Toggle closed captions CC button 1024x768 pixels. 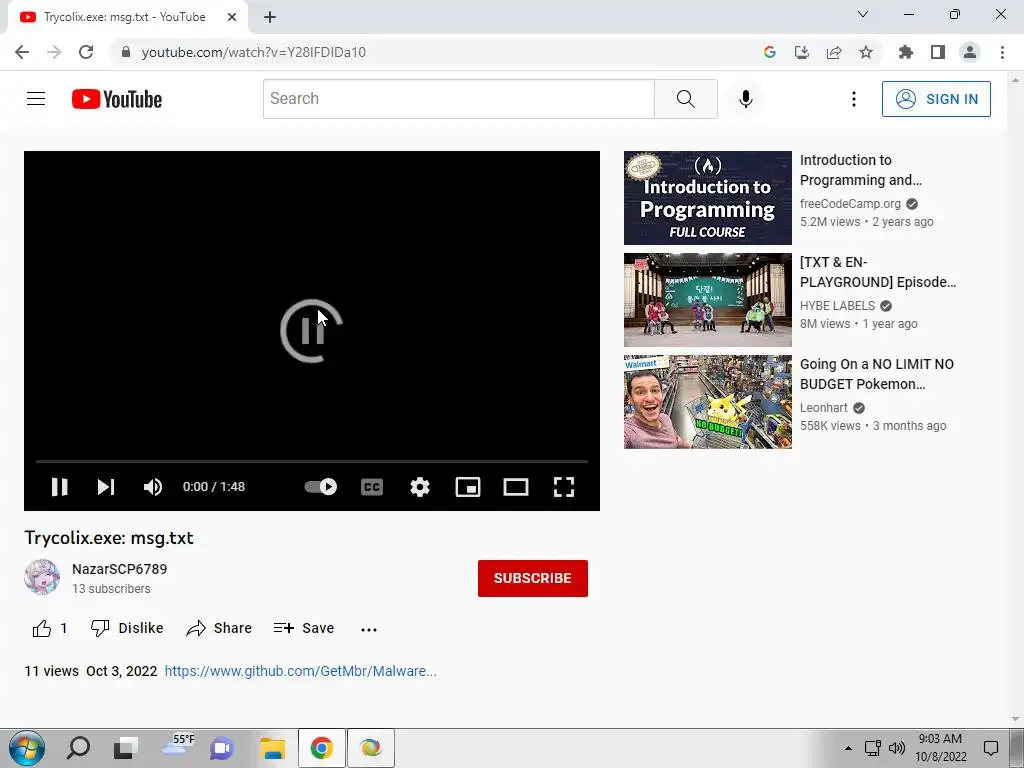click(372, 487)
